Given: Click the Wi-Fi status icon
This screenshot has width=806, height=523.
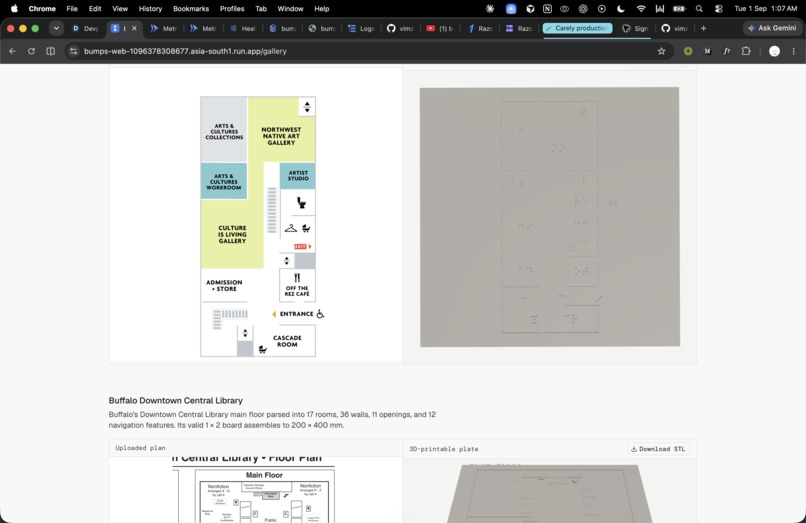Looking at the screenshot, I should click(x=641, y=9).
